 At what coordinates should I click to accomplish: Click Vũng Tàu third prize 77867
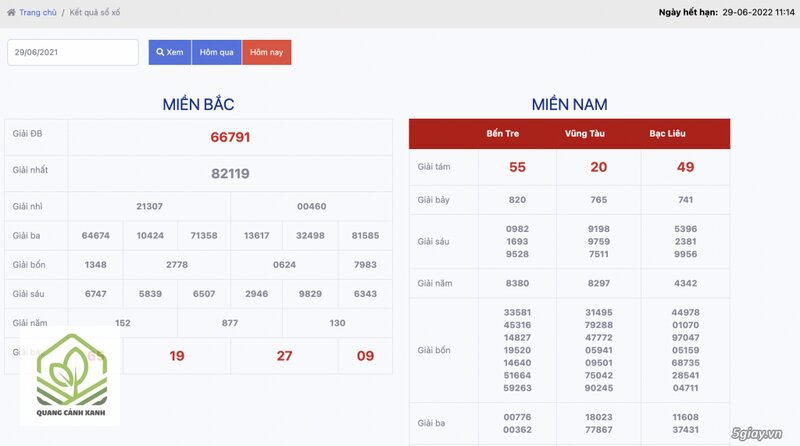pyautogui.click(x=598, y=430)
